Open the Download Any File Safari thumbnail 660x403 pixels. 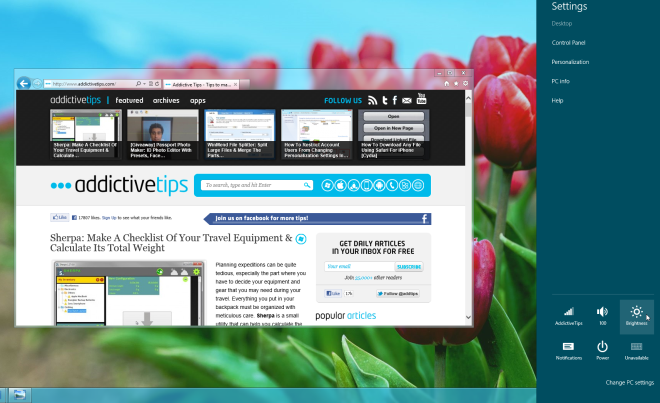[394, 134]
